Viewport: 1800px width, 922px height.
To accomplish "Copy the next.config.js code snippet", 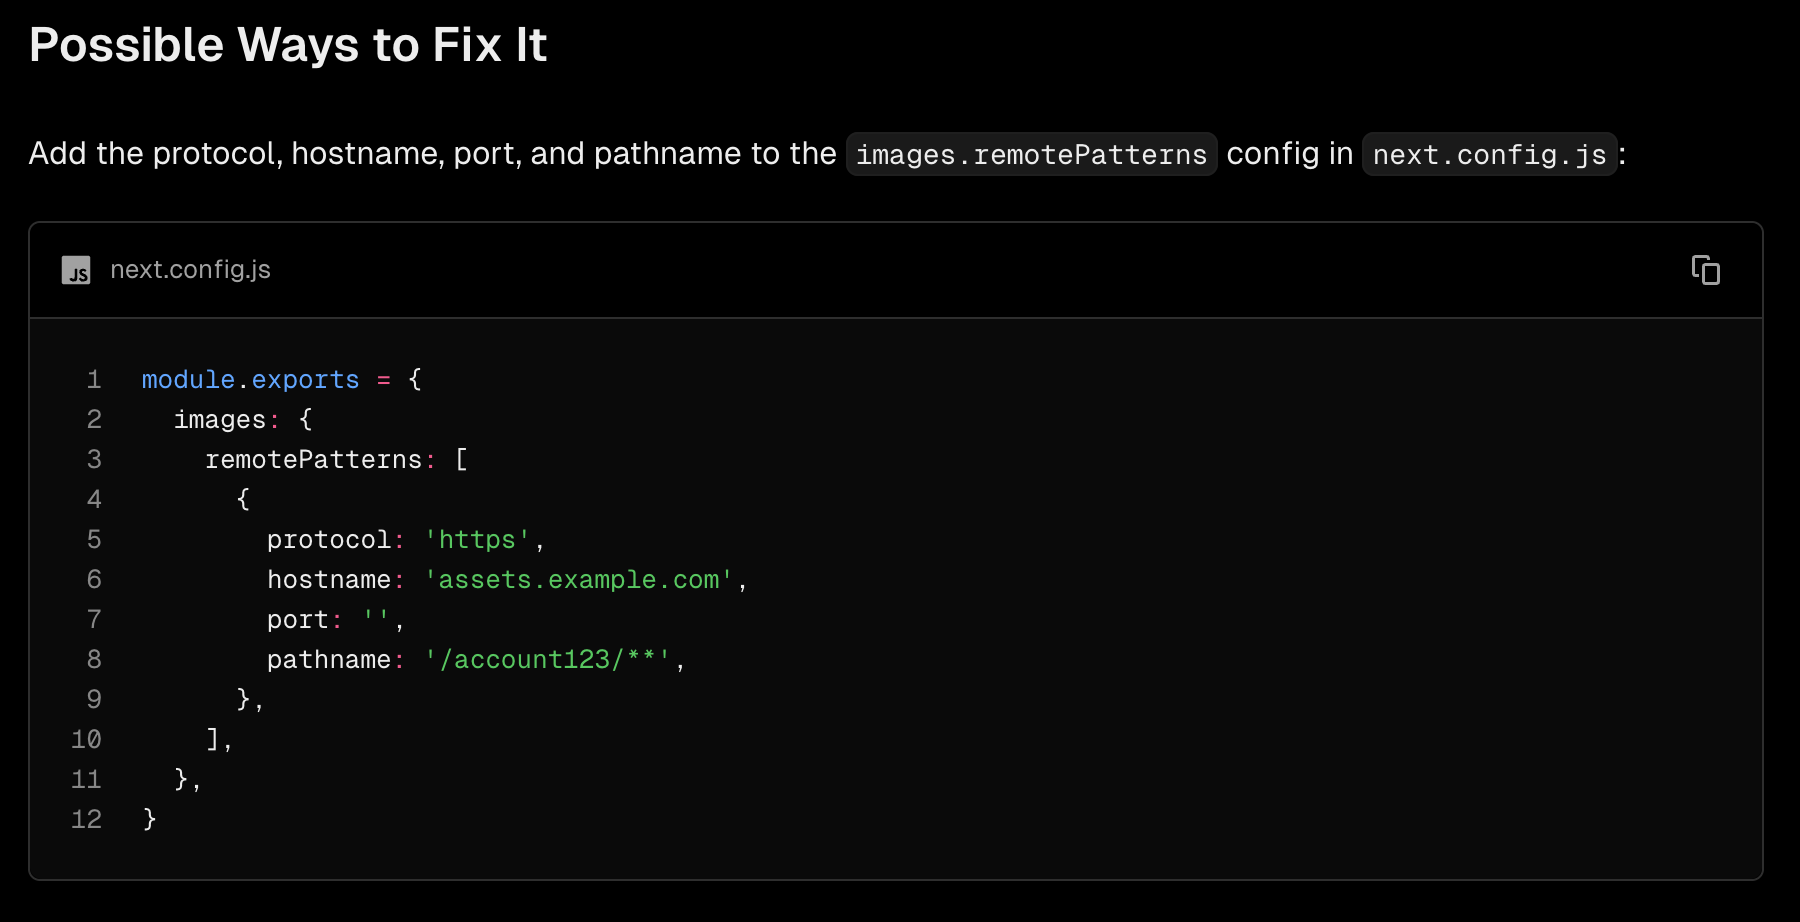I will (x=1705, y=270).
